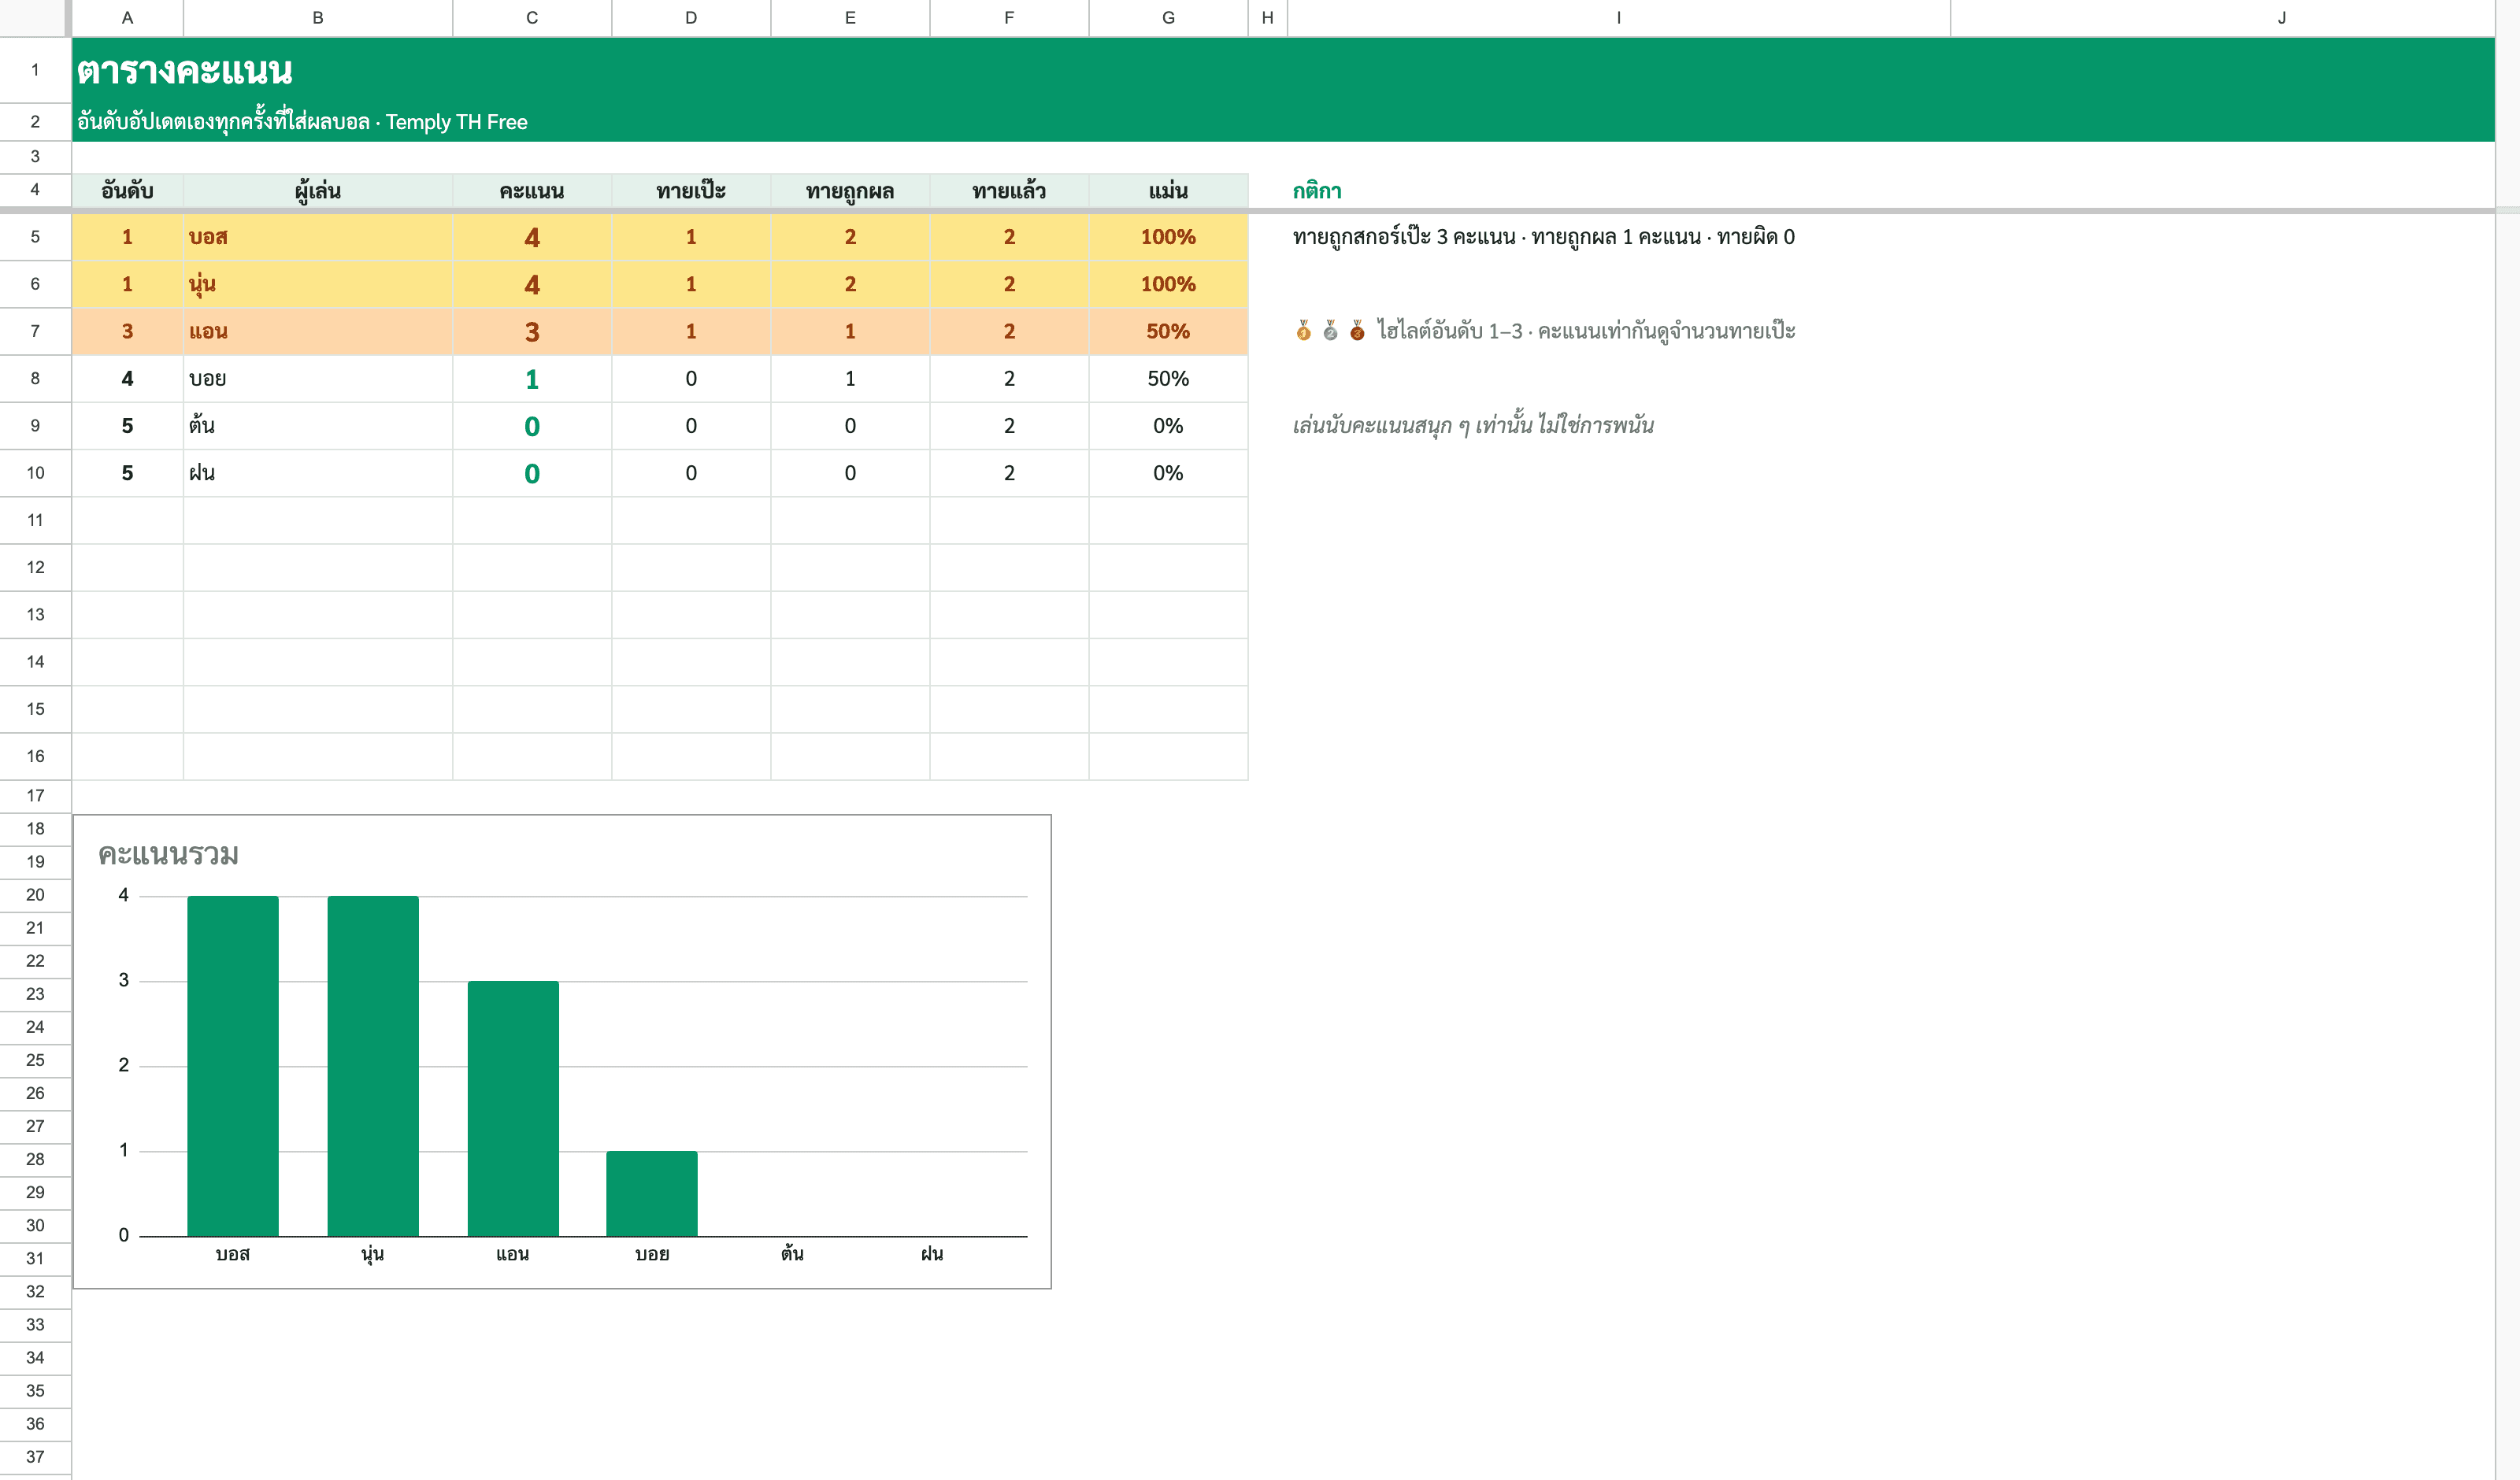
Task: Click ทายเป๊ะ value 0 in บอย row
Action: [x=691, y=378]
